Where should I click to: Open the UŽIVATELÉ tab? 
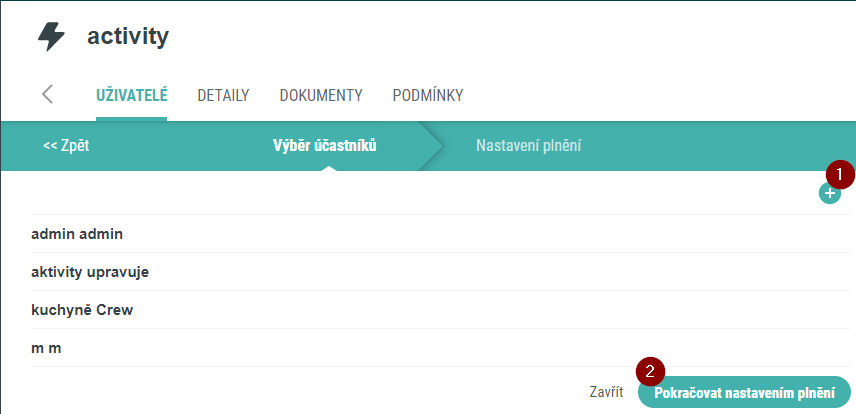click(x=132, y=96)
